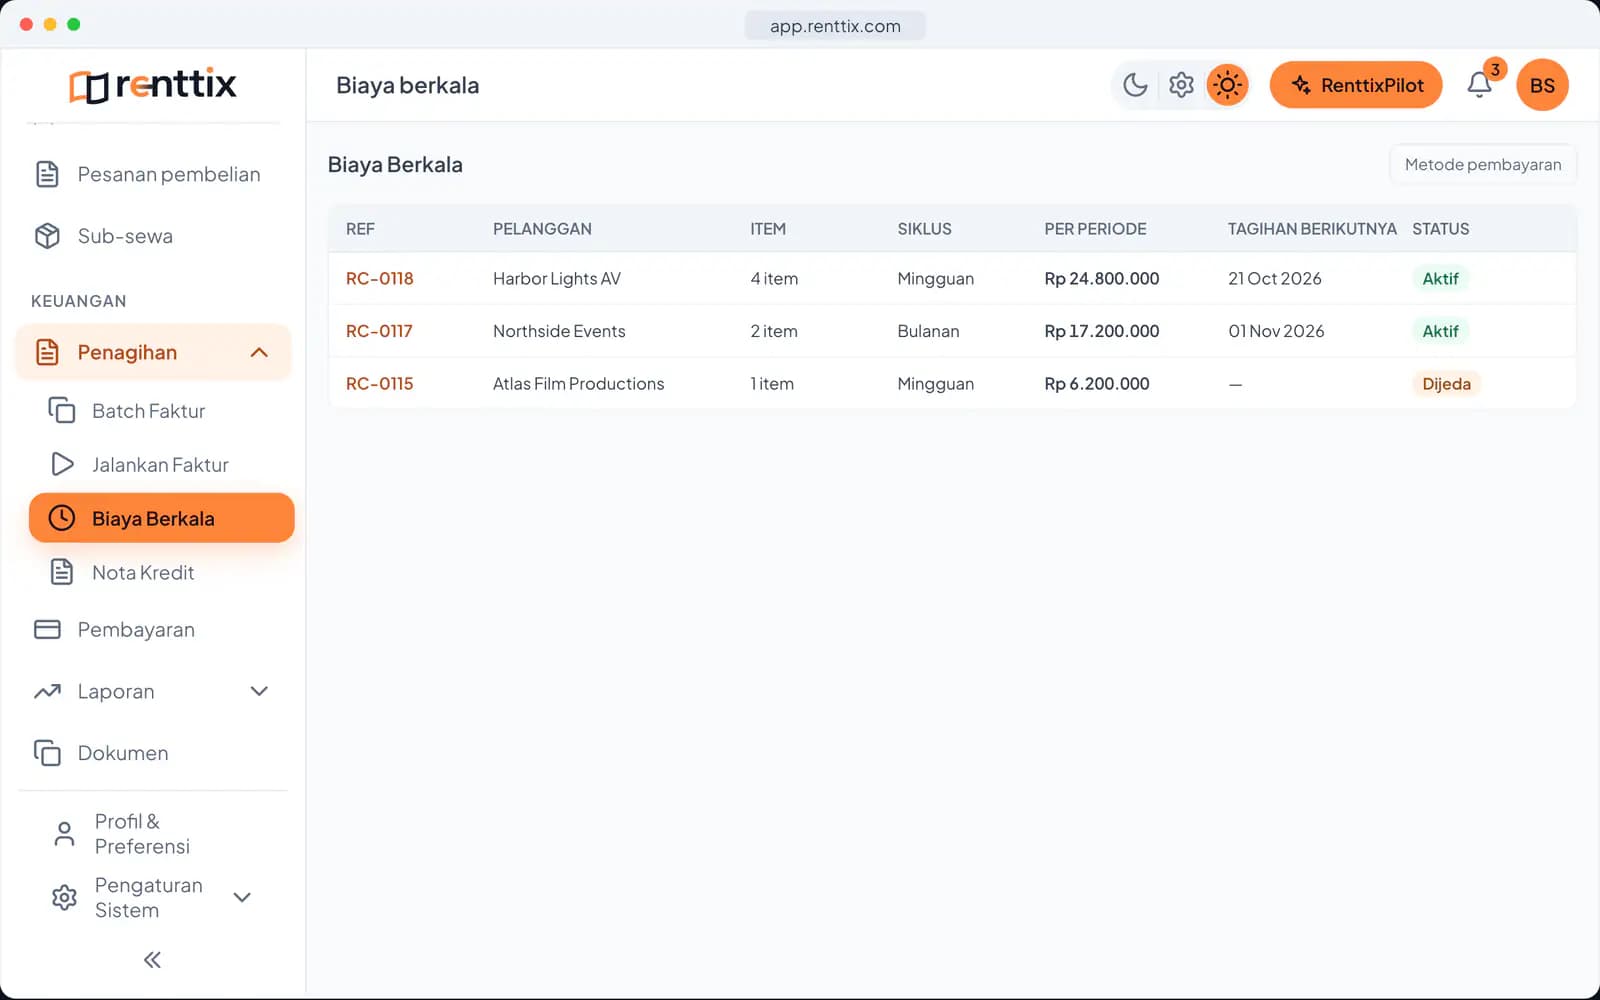Collapse the Penagihan section chevron
The height and width of the screenshot is (1000, 1600).
click(x=259, y=352)
